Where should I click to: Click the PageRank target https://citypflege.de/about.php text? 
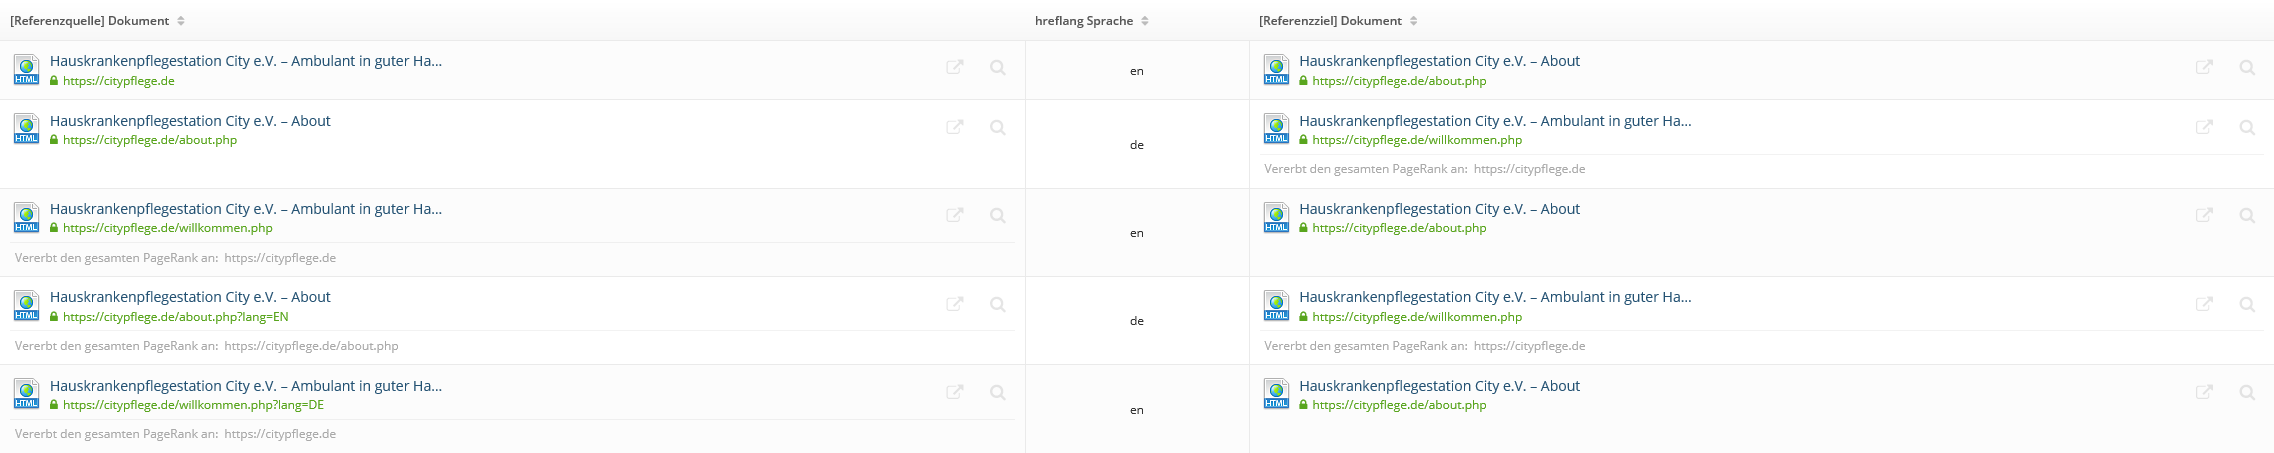click(311, 346)
